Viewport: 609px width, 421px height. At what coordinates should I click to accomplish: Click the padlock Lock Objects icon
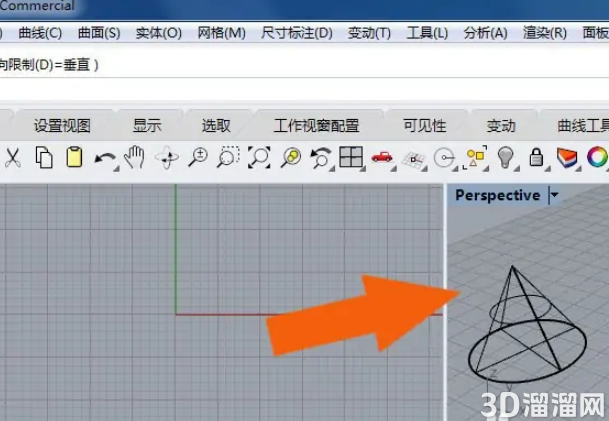pos(536,157)
